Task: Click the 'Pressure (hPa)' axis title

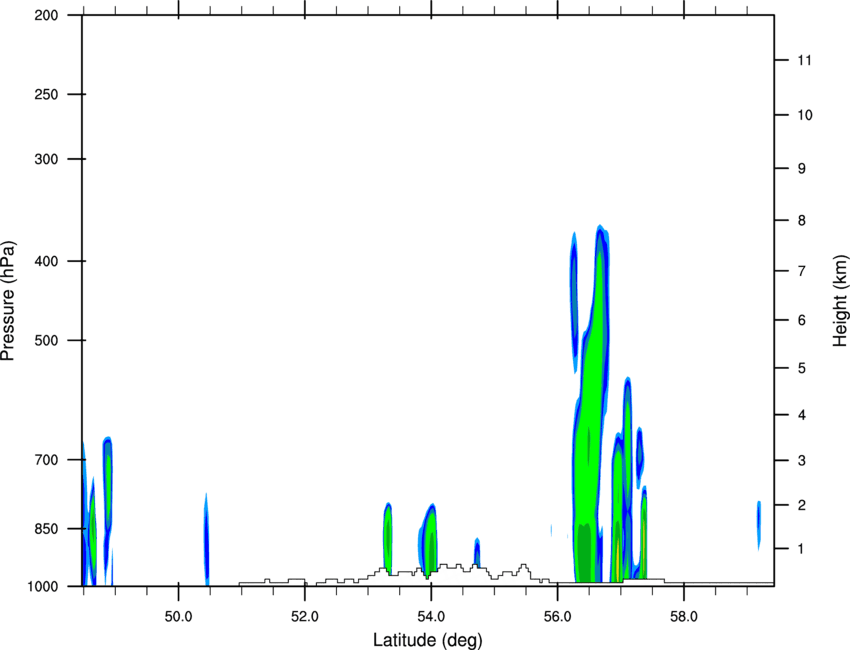Action: point(8,301)
